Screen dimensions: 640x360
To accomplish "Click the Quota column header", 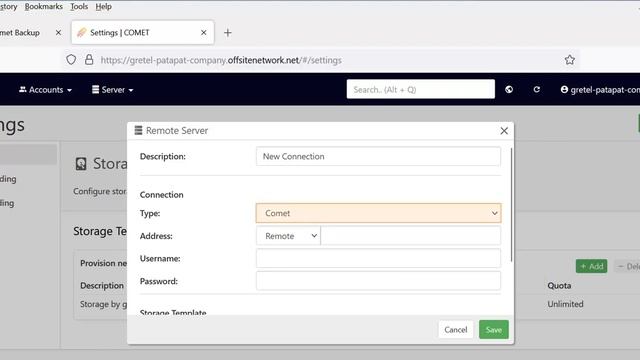I will (559, 285).
